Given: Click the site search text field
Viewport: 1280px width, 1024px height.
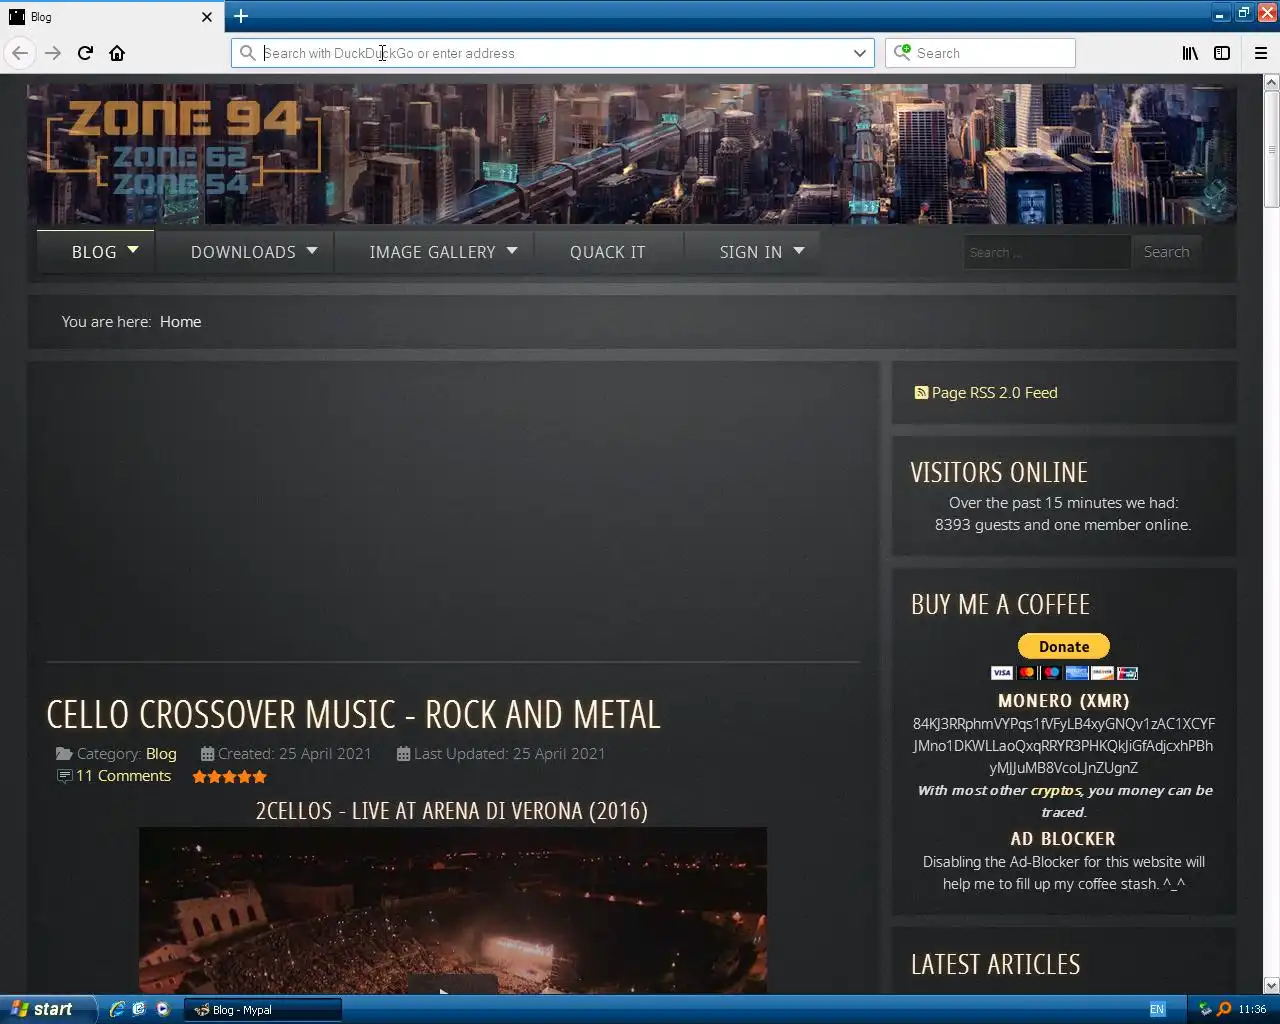Looking at the screenshot, I should pyautogui.click(x=1046, y=252).
